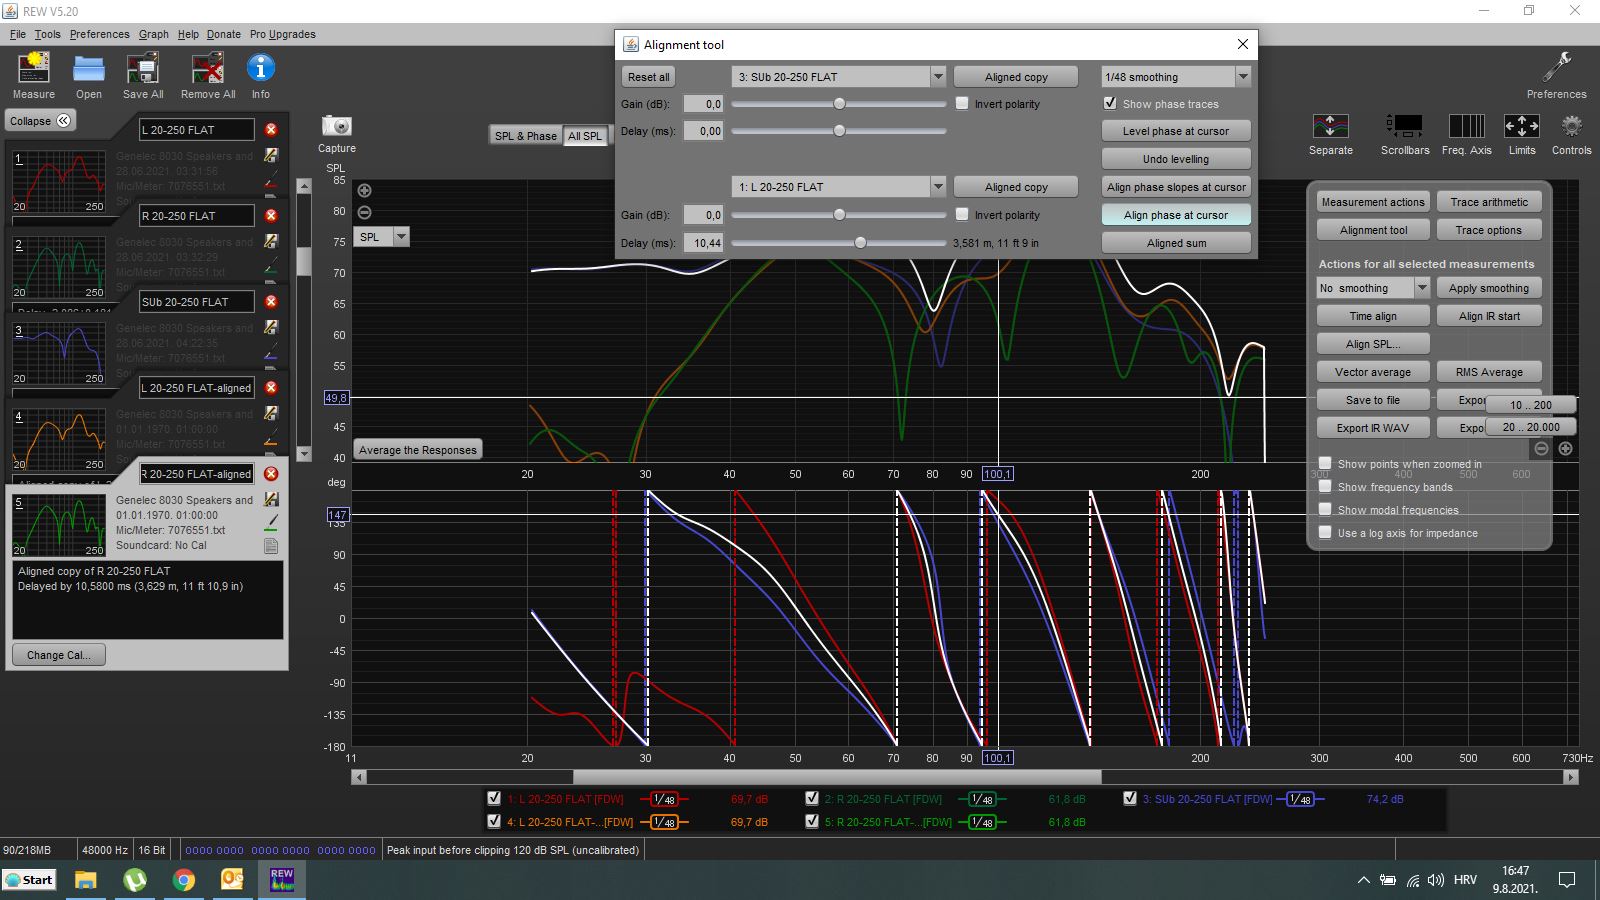Click the Freq. Axis icon
This screenshot has width=1600, height=900.
(x=1466, y=126)
